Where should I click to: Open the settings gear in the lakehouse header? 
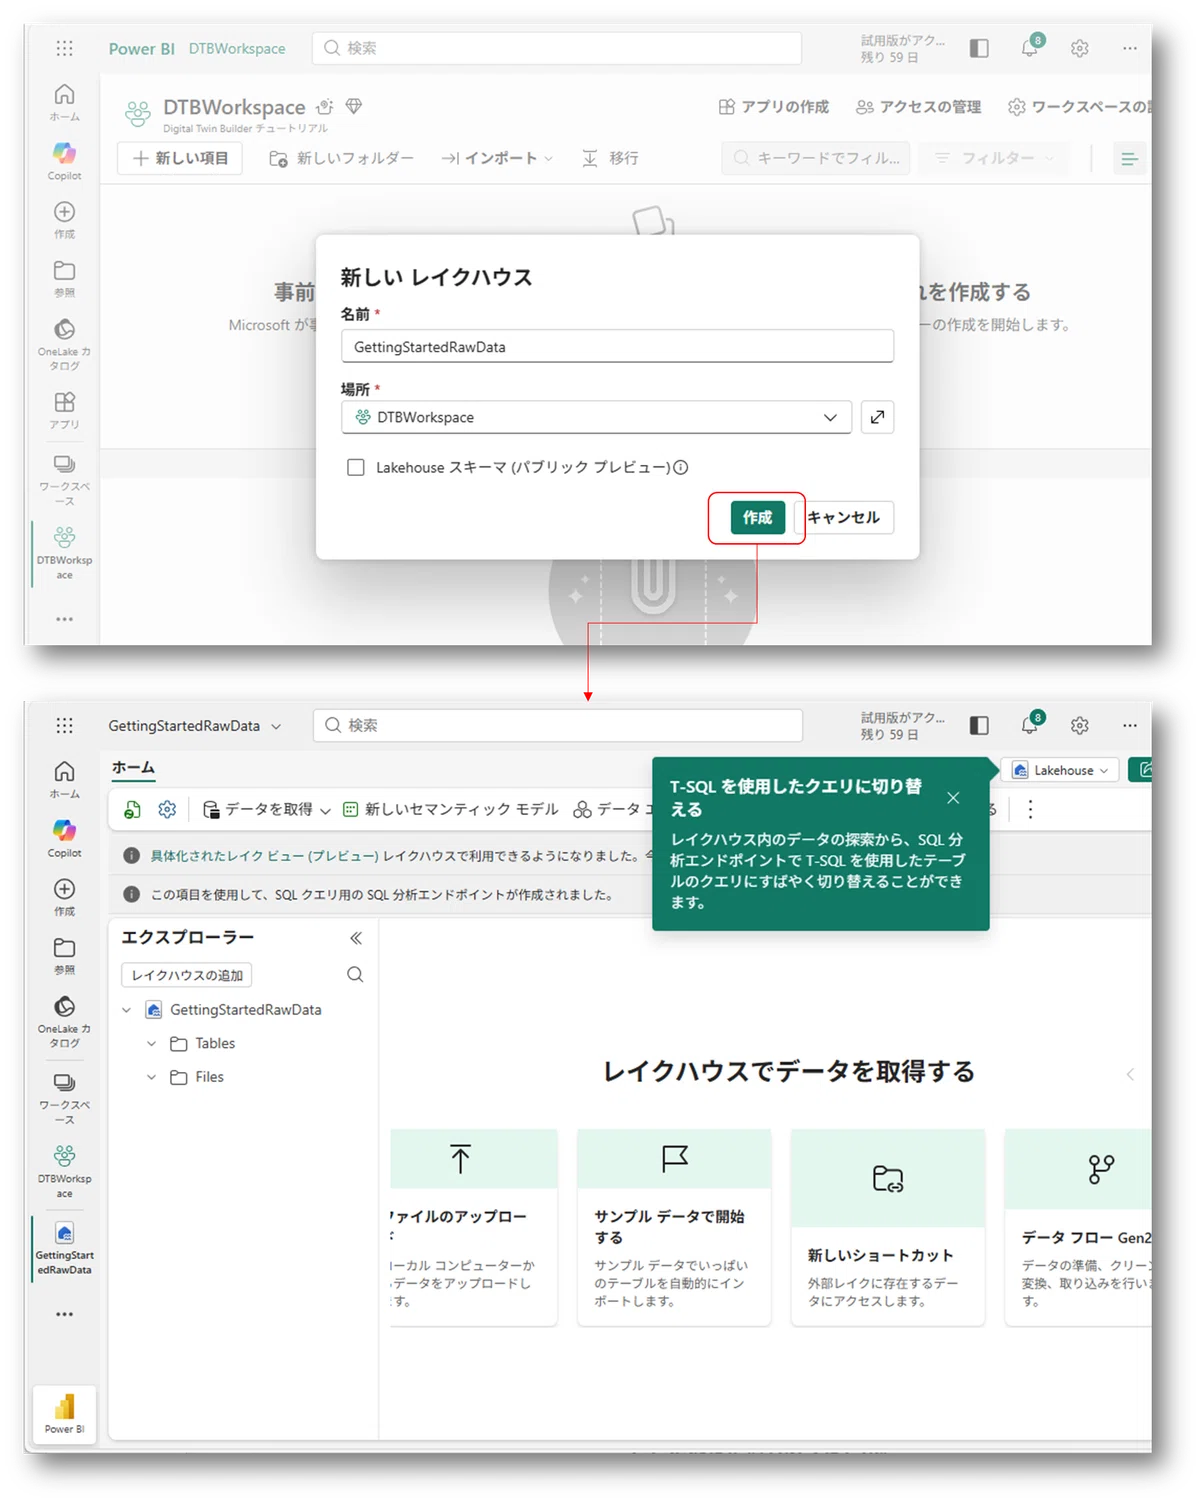1080,726
